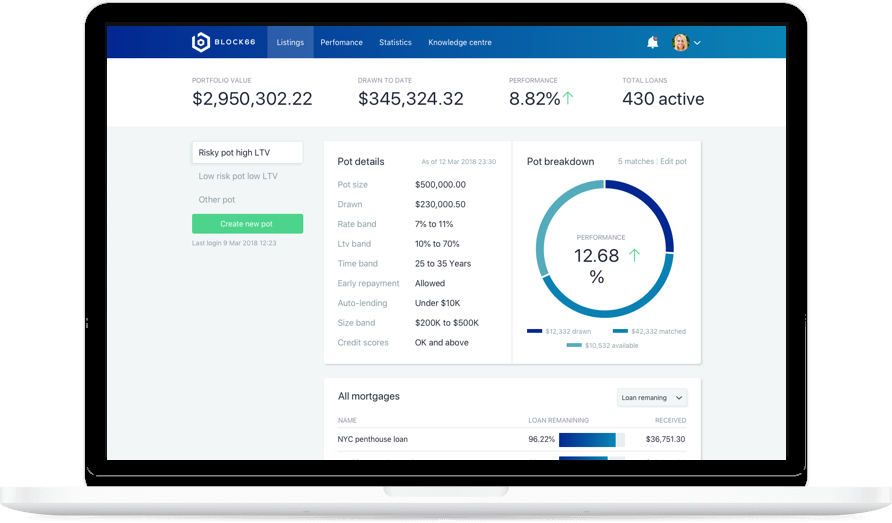The width and height of the screenshot is (892, 523).
Task: Click the NYC penthouse loan progress bar
Action: pos(592,439)
